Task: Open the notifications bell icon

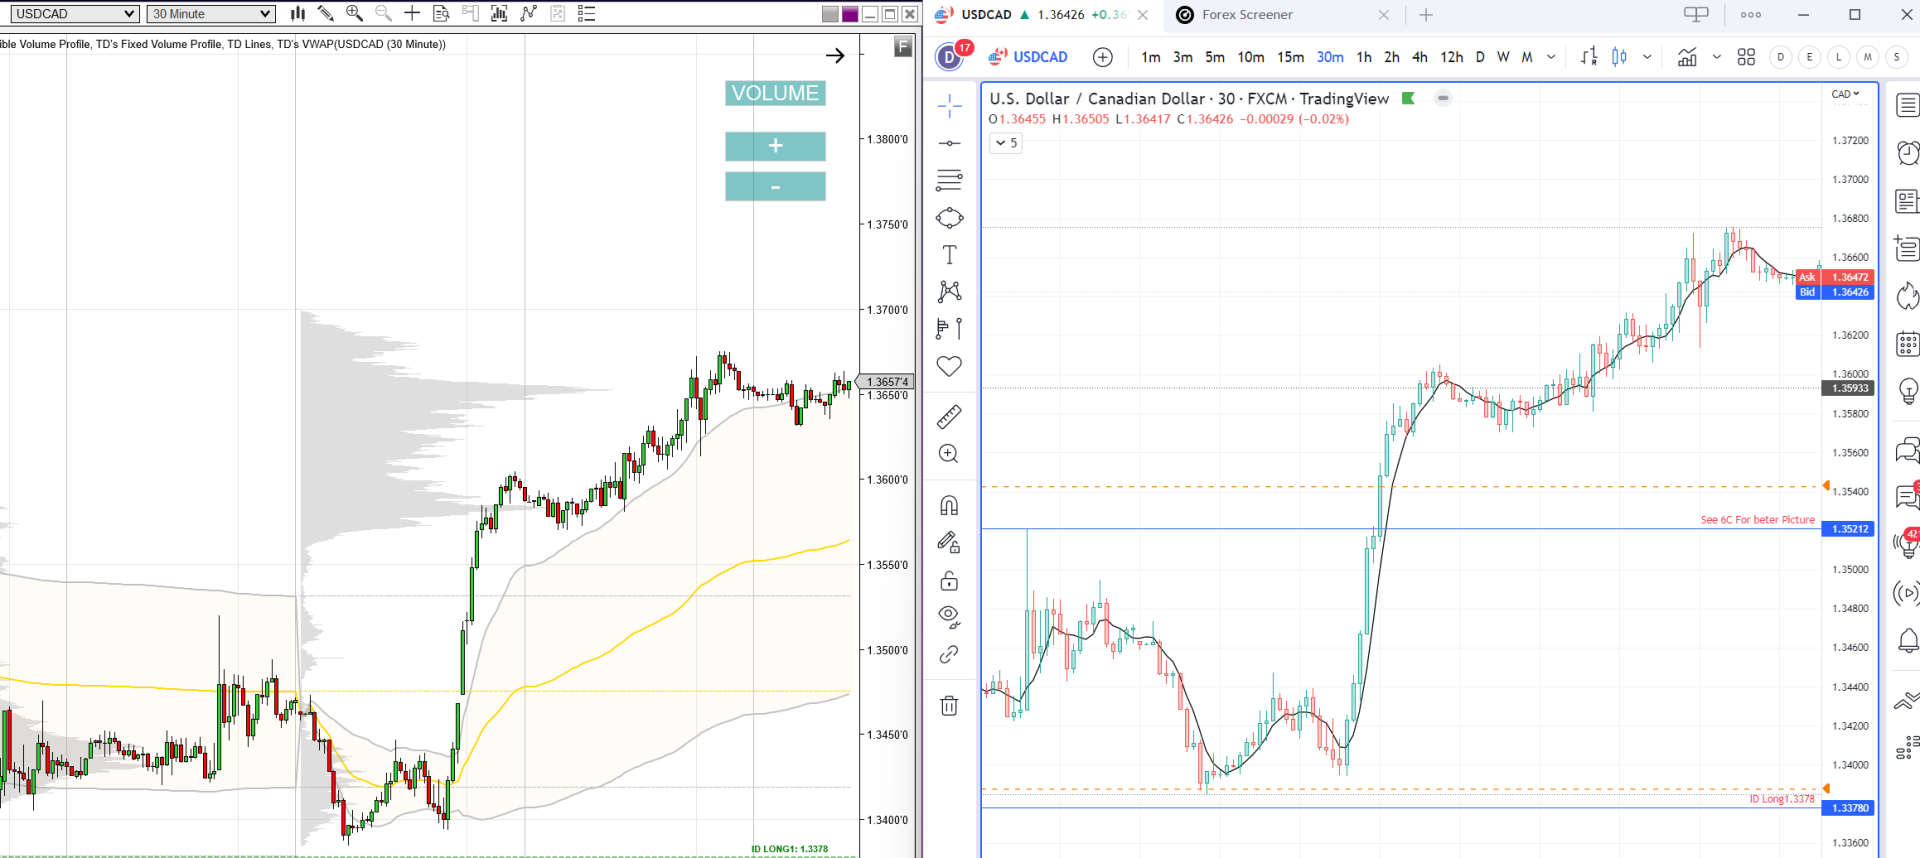Action: 1908,640
